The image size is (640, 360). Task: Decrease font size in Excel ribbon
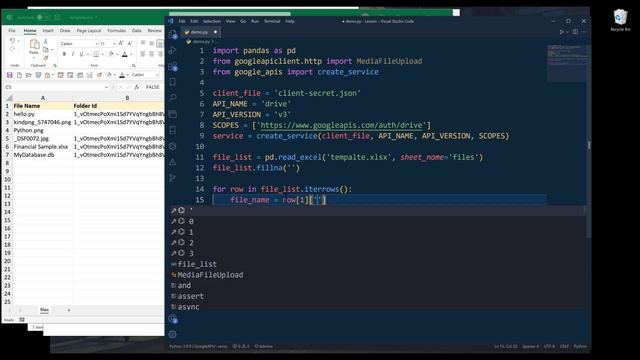click(130, 43)
